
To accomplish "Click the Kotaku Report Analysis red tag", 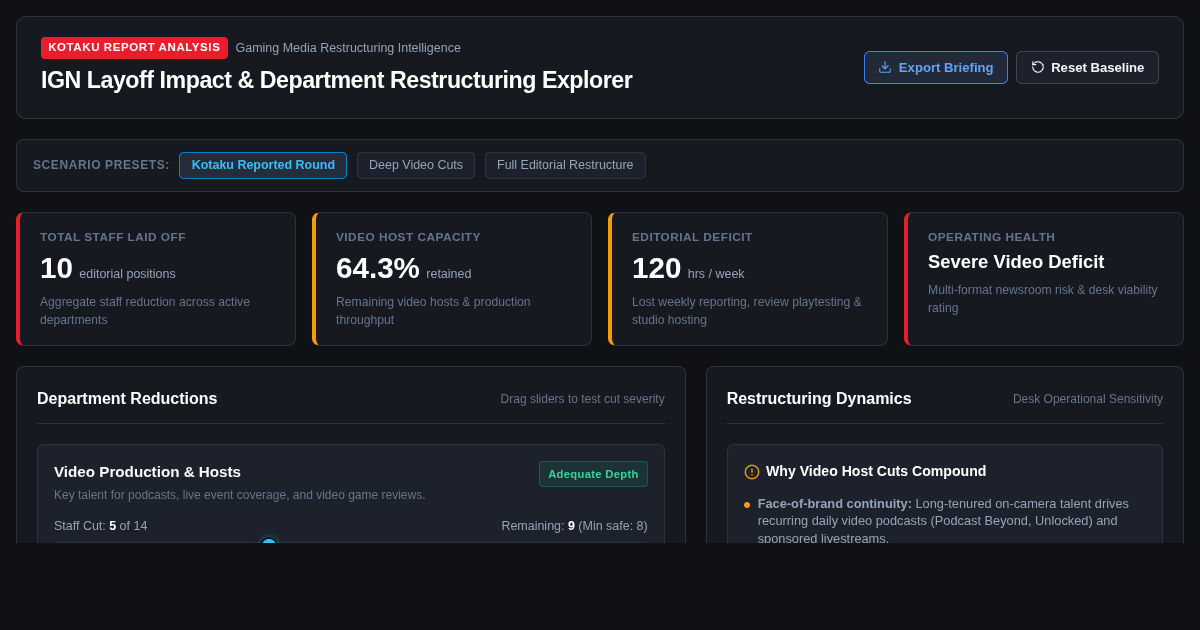I will pos(134,48).
